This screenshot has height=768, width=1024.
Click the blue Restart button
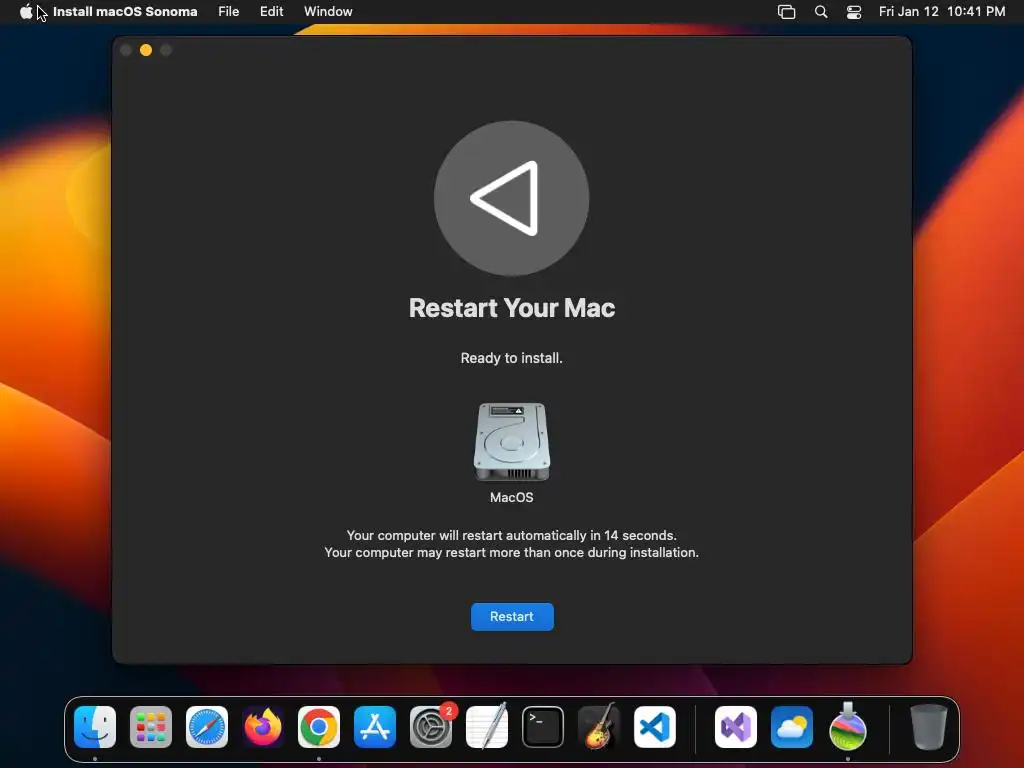tap(512, 616)
